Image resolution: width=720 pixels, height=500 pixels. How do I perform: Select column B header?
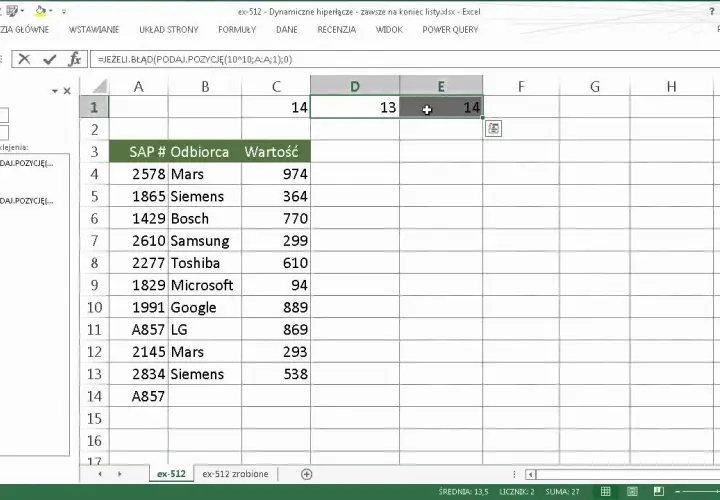tap(205, 86)
